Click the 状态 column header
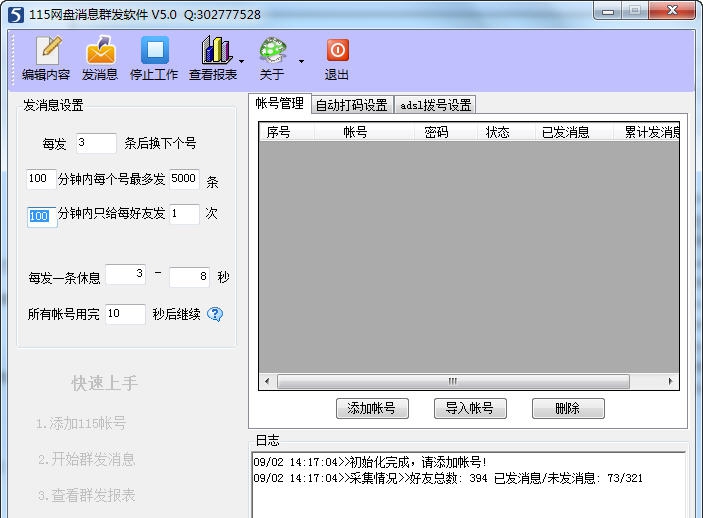Screen dimensions: 703x518 point(506,132)
